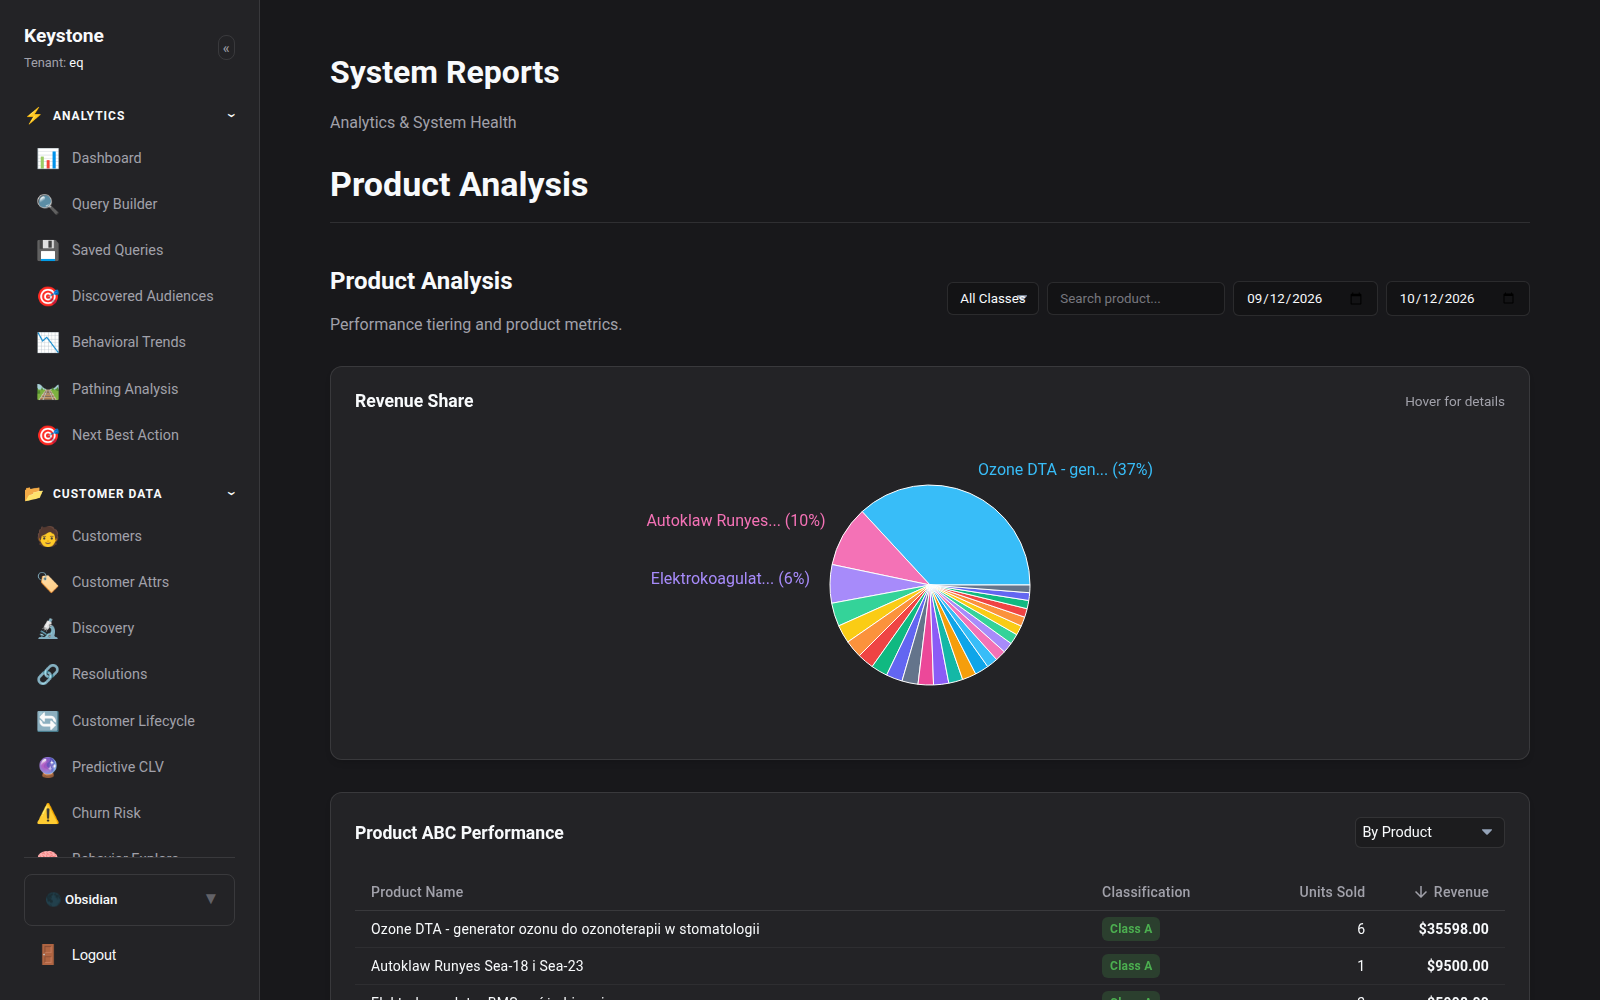Click the Product Name column header
The height and width of the screenshot is (1000, 1600).
pos(417,892)
